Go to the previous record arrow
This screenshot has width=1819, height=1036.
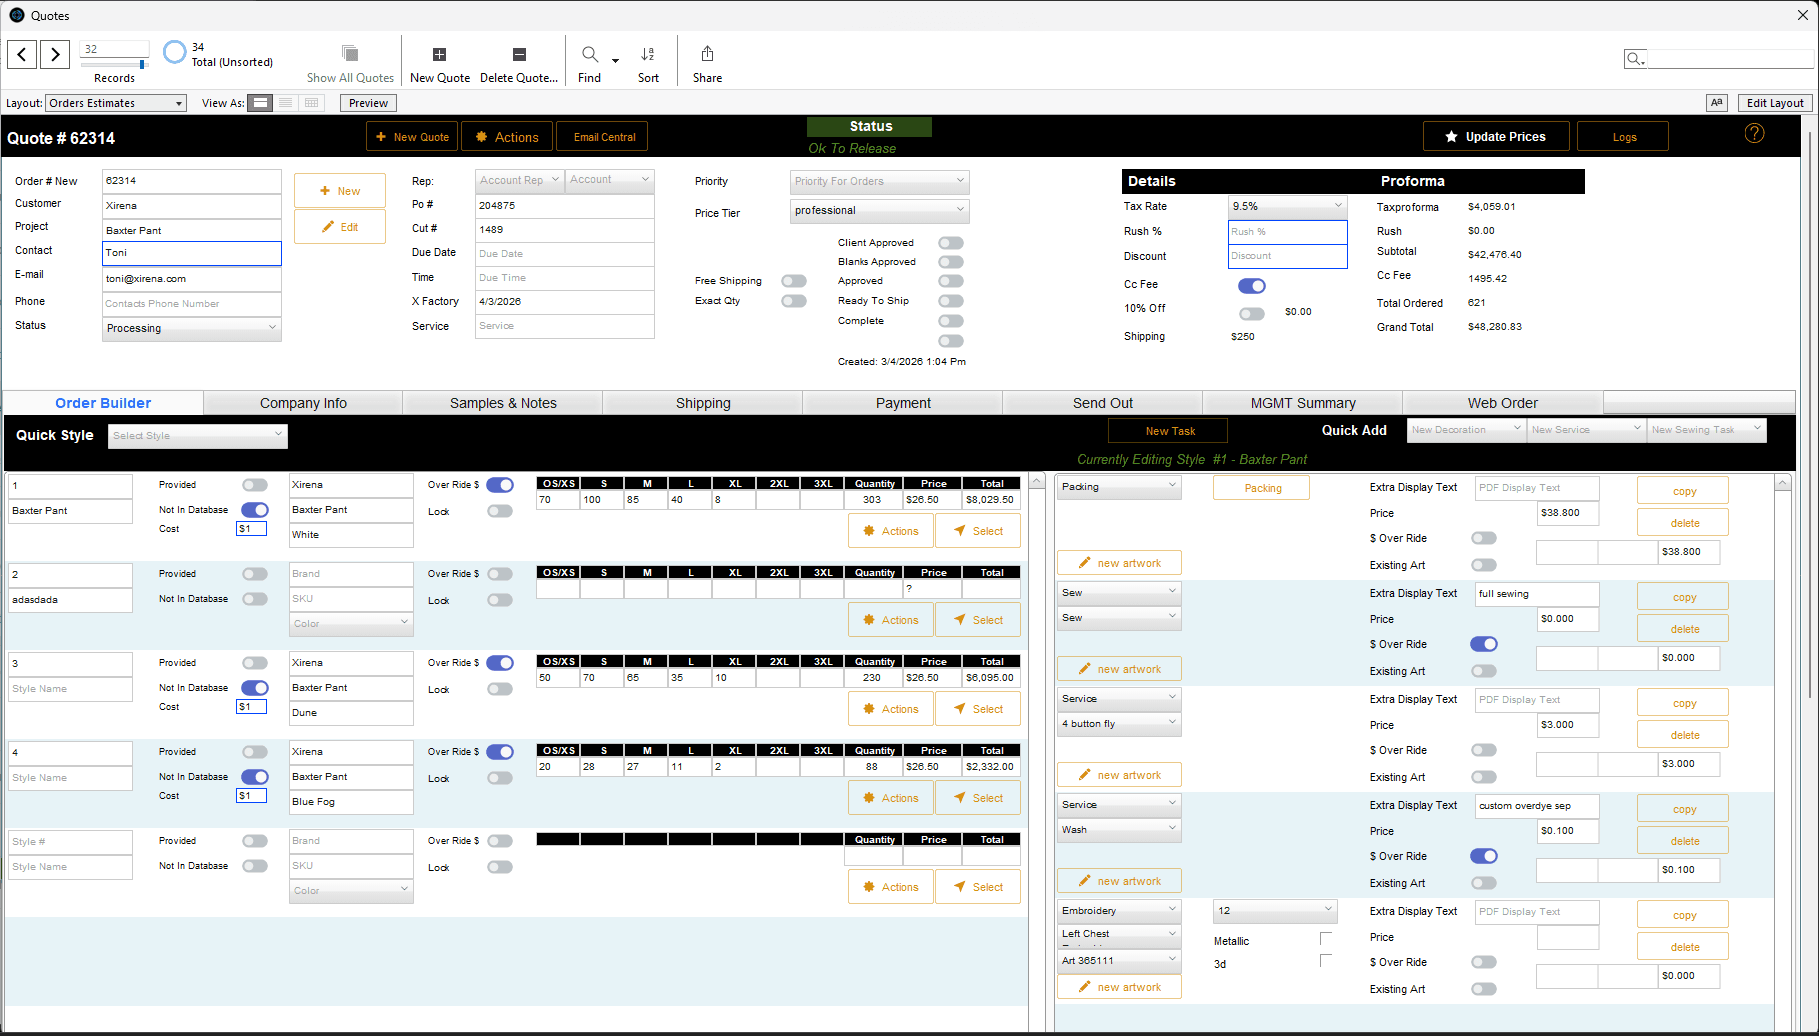point(22,54)
